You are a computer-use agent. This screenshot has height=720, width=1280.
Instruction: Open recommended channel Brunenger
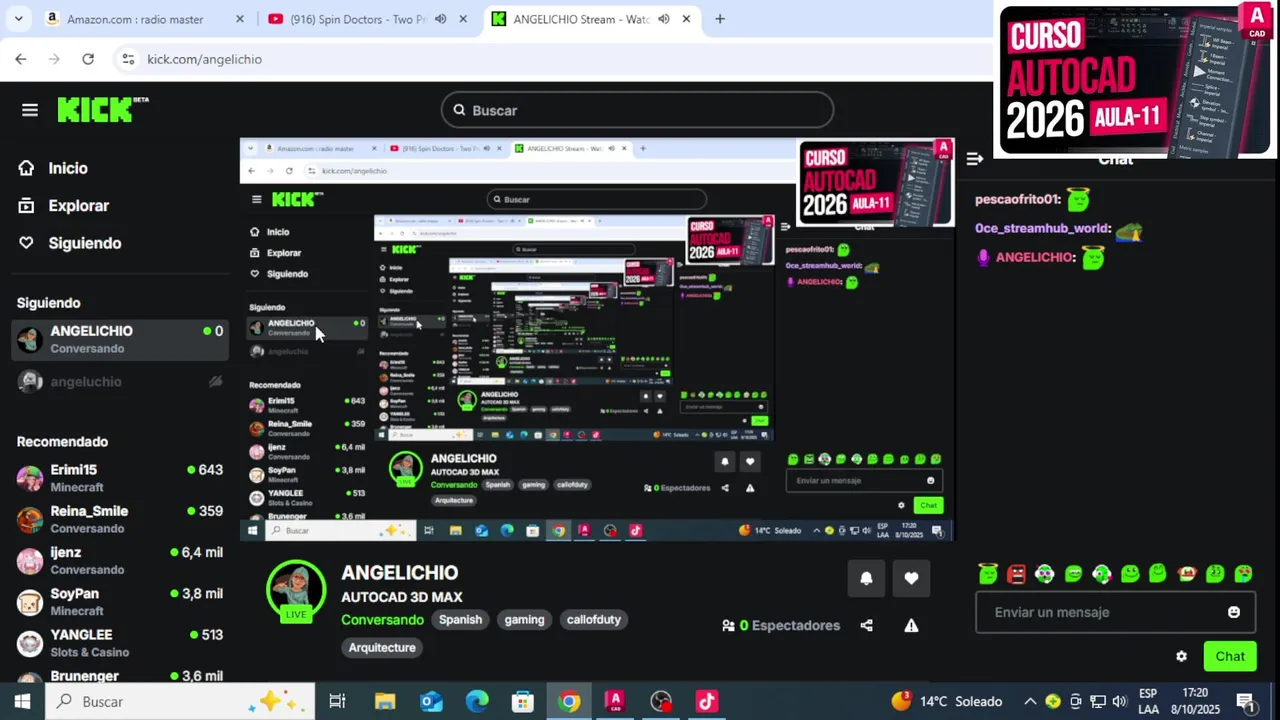pyautogui.click(x=120, y=675)
